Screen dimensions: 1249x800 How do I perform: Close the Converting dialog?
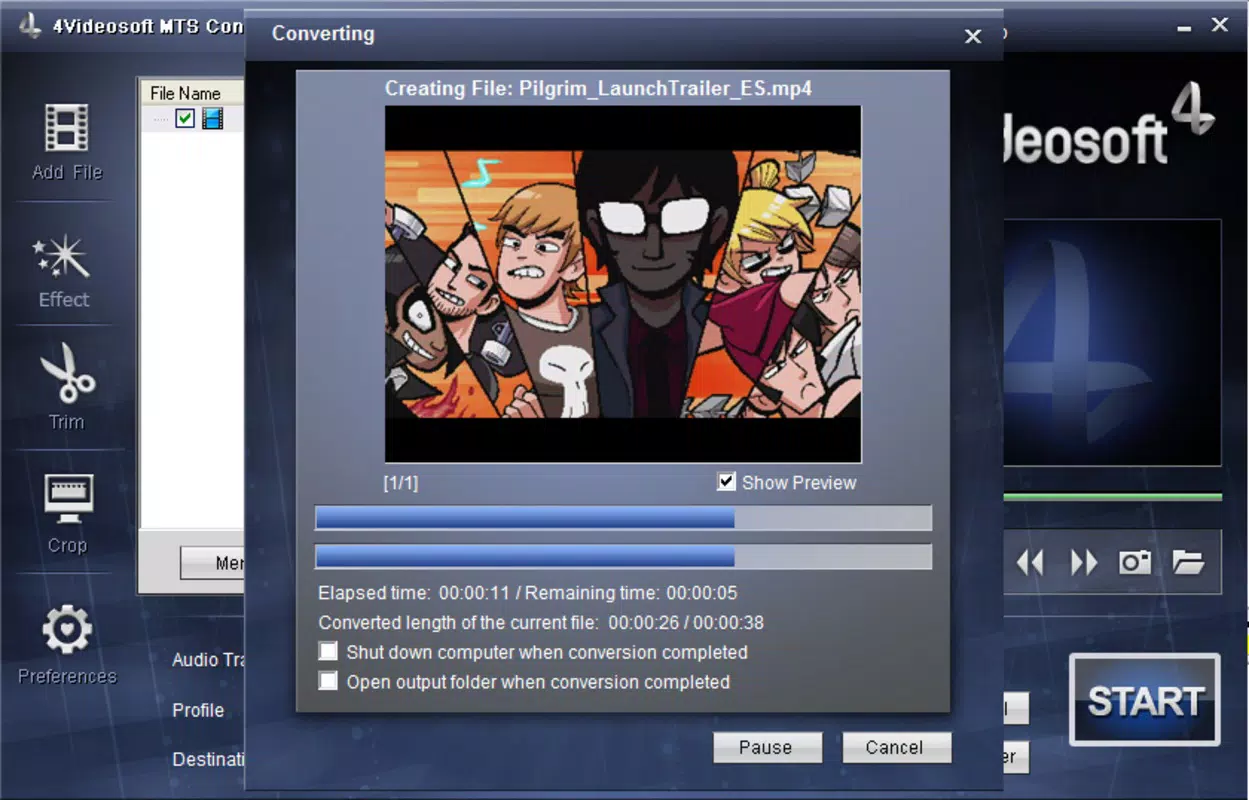tap(973, 36)
